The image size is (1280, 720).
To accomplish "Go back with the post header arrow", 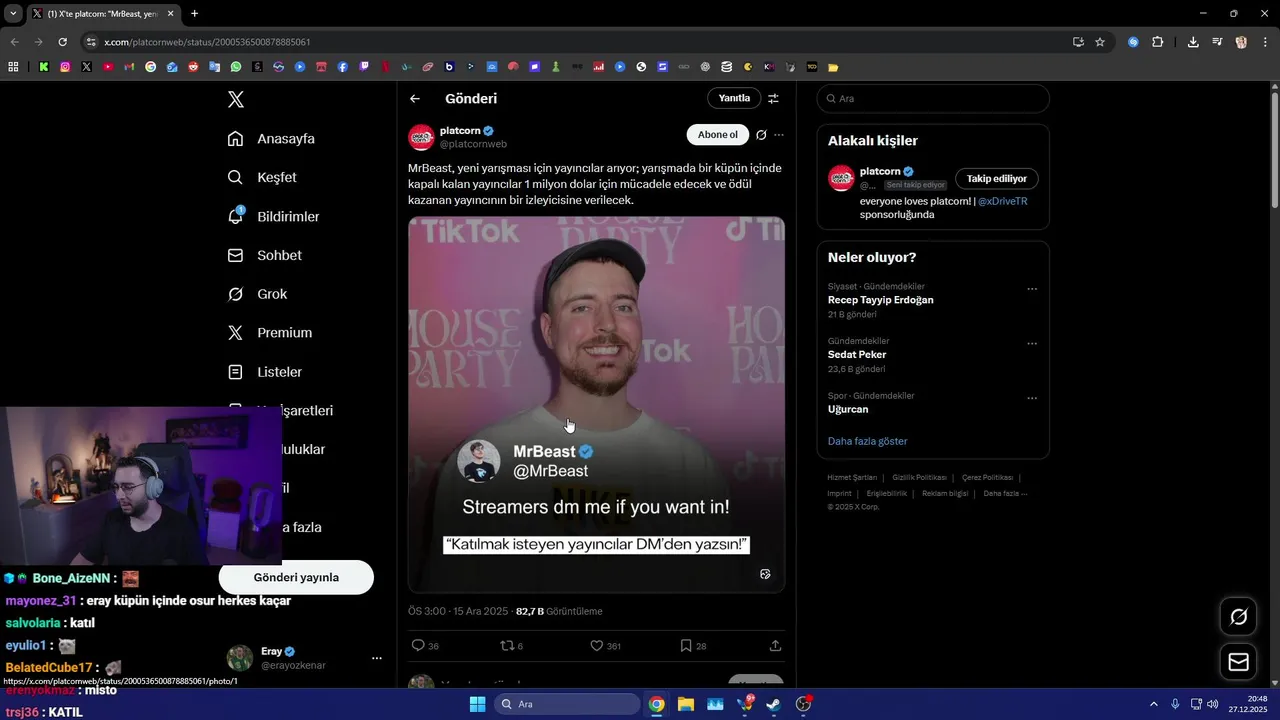I will 415,98.
